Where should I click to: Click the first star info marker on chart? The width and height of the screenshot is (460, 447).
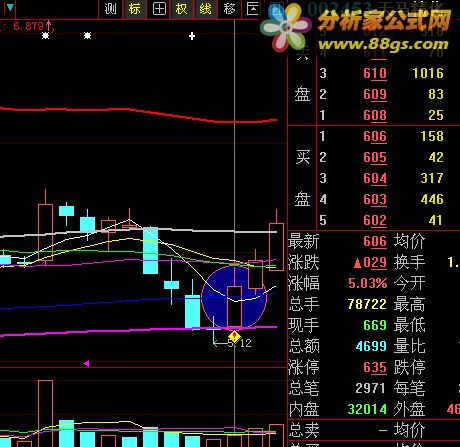[x=46, y=35]
